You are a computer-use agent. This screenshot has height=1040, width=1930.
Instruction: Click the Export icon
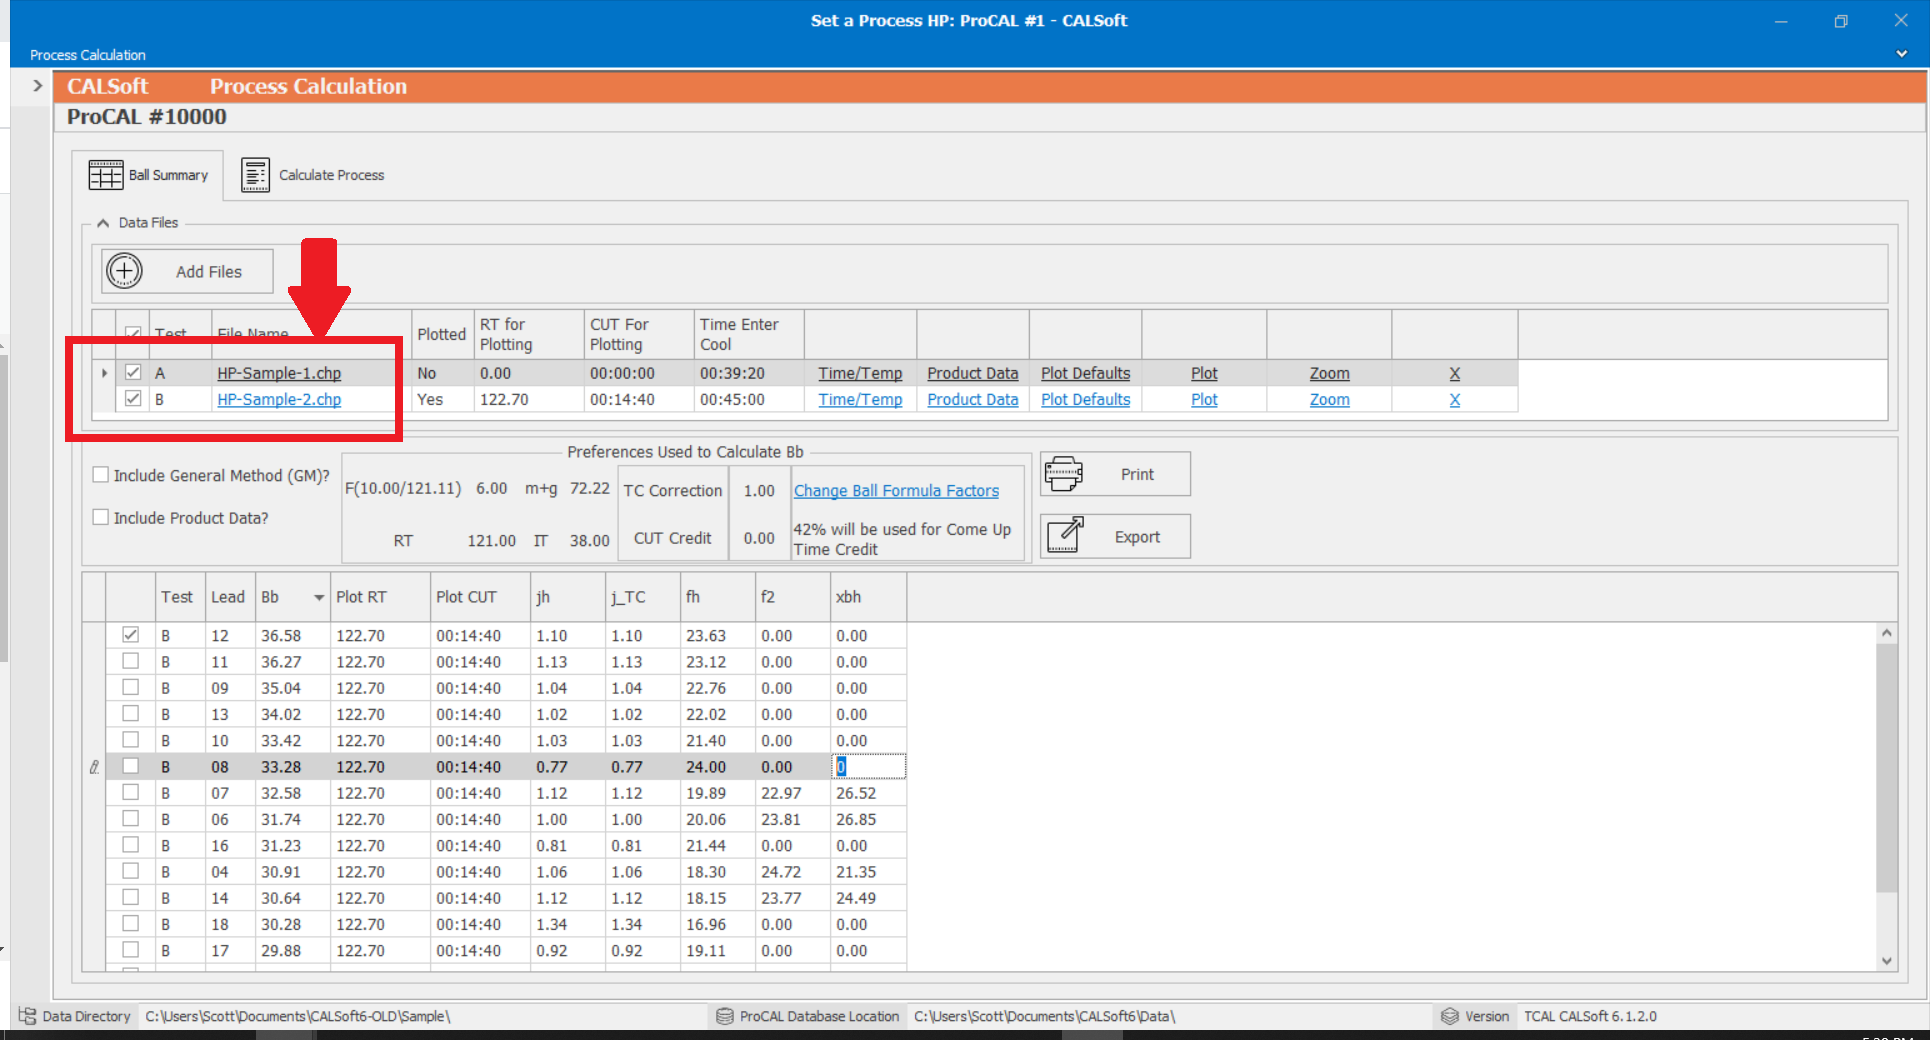(1065, 536)
